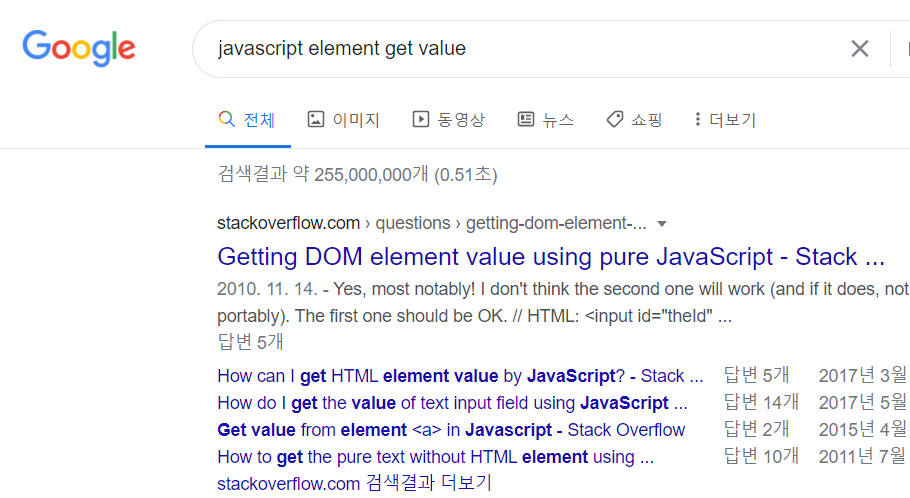
Task: Click the newspaper icon beside 뉴스
Action: click(x=526, y=119)
